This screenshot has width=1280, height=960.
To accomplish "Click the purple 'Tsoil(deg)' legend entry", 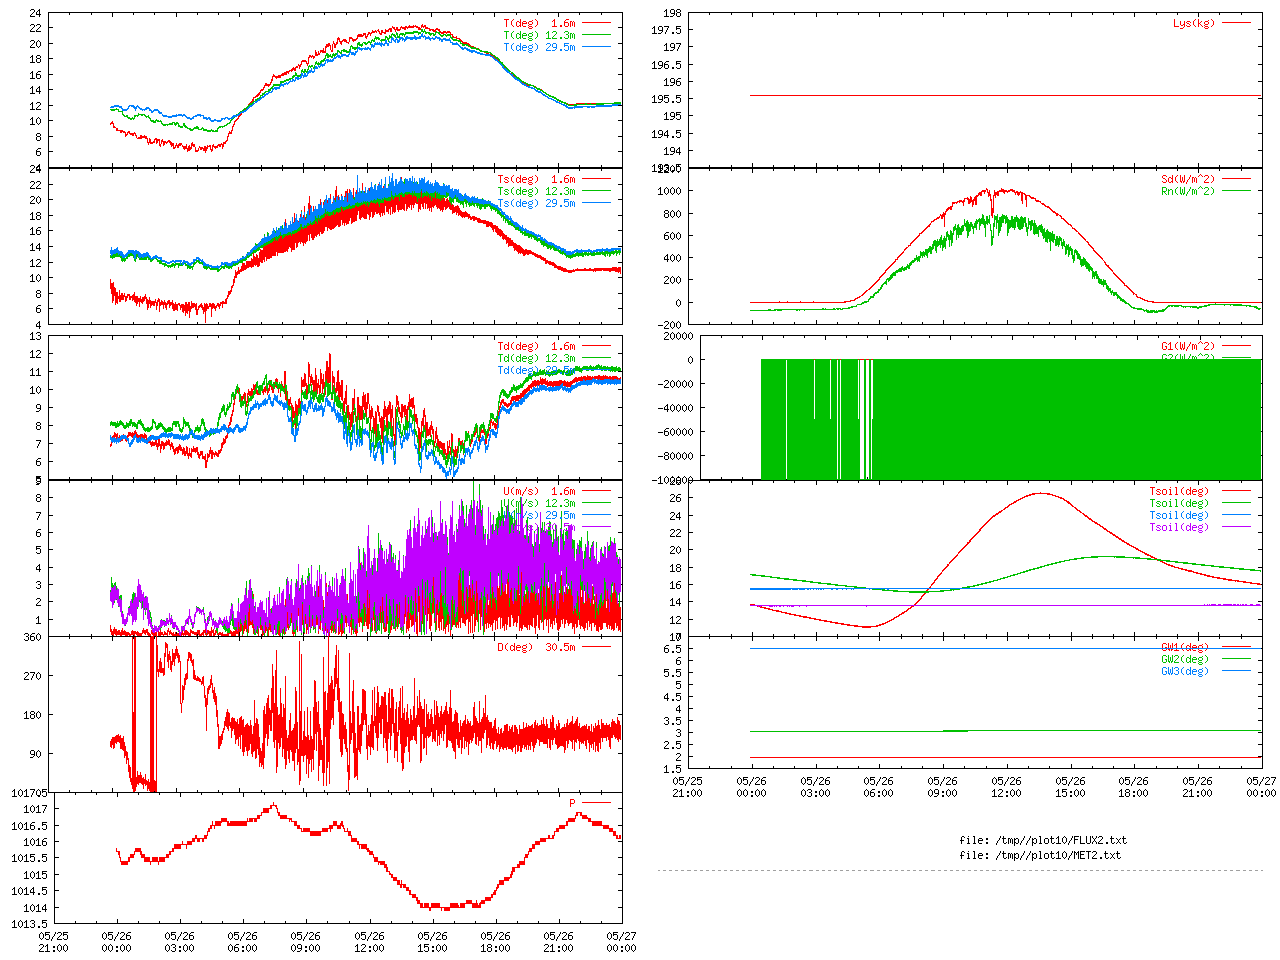I will (1179, 527).
